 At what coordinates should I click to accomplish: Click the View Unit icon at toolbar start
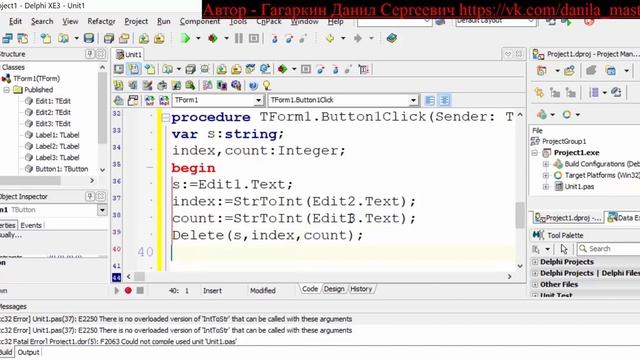coord(7,39)
